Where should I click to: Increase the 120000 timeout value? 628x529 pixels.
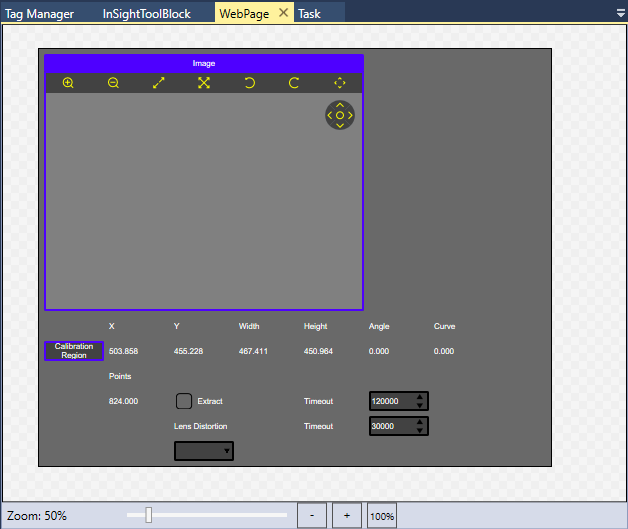click(420, 396)
